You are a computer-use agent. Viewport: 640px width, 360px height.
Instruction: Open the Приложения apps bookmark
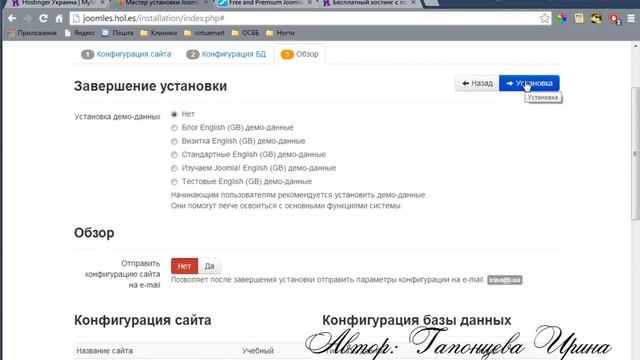(x=32, y=33)
